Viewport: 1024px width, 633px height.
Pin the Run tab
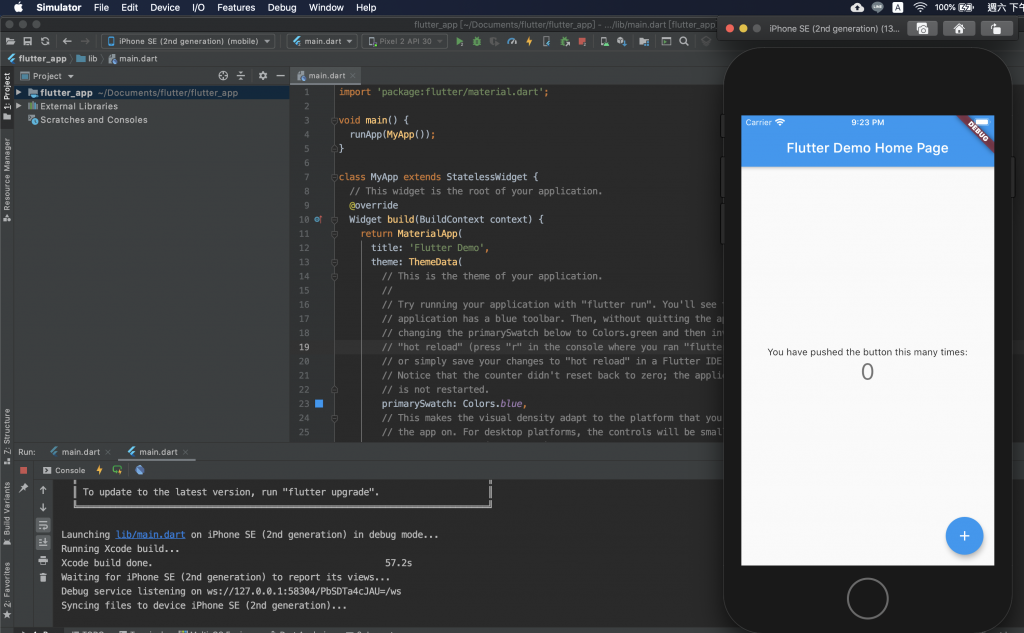tap(24, 488)
